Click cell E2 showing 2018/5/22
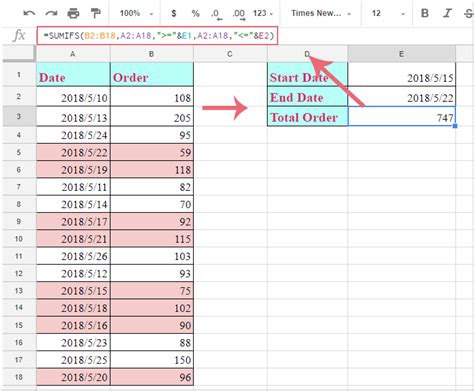 pos(401,97)
